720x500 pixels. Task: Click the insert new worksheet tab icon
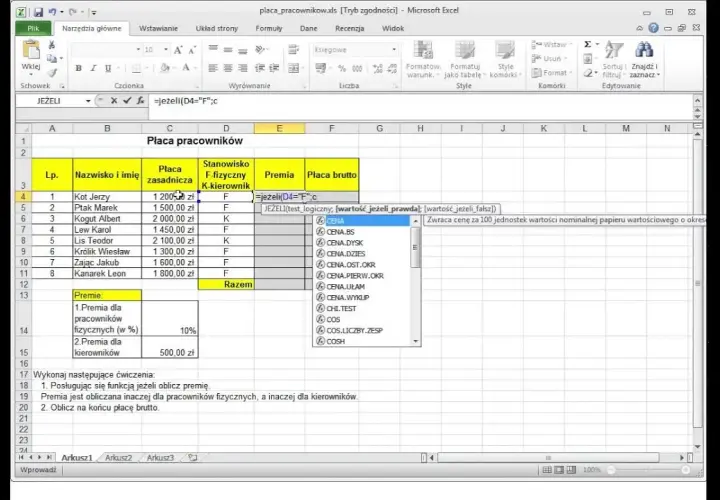point(193,458)
